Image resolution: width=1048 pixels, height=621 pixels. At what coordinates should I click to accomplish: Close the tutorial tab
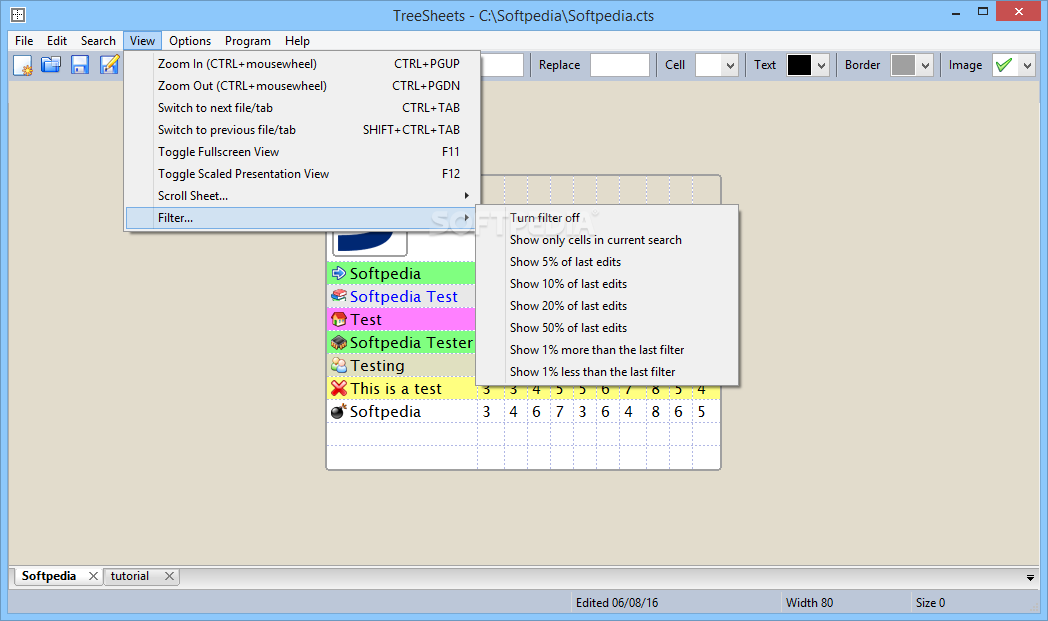(169, 576)
